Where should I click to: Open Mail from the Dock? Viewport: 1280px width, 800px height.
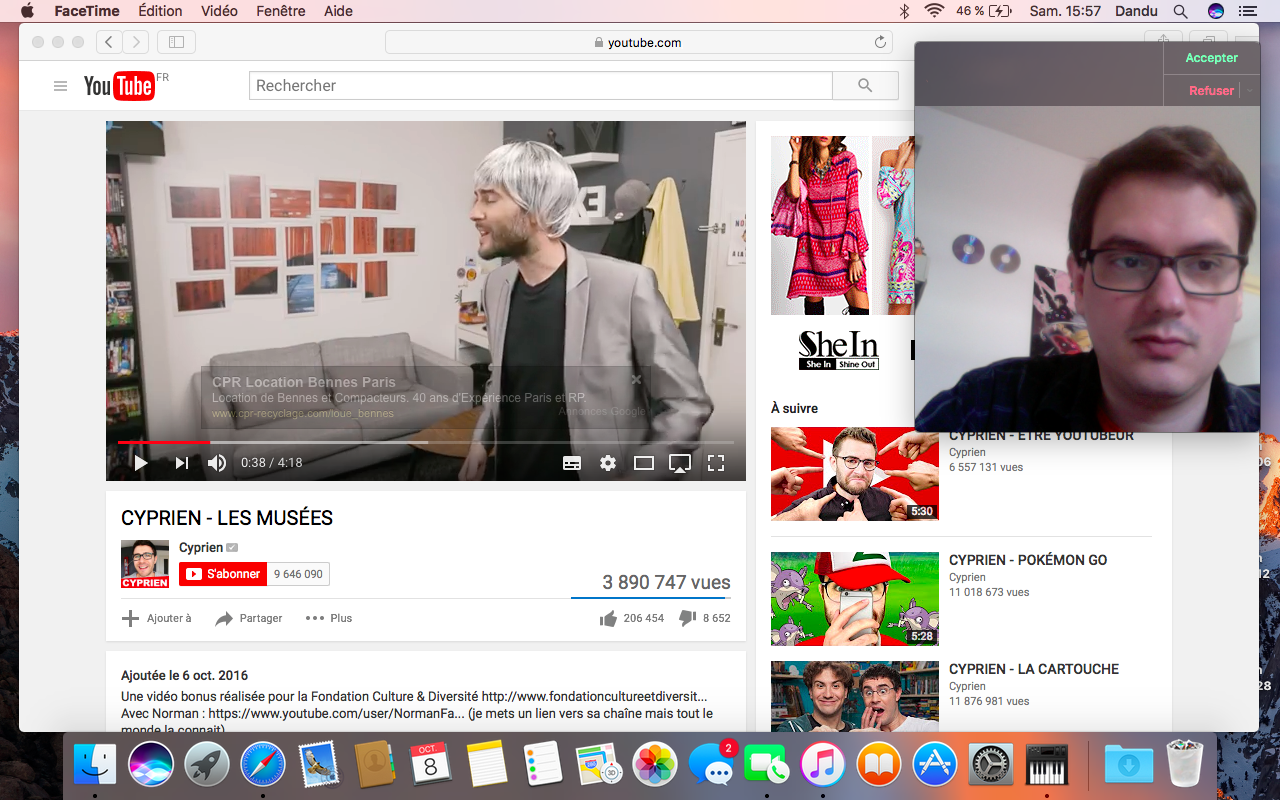319,765
